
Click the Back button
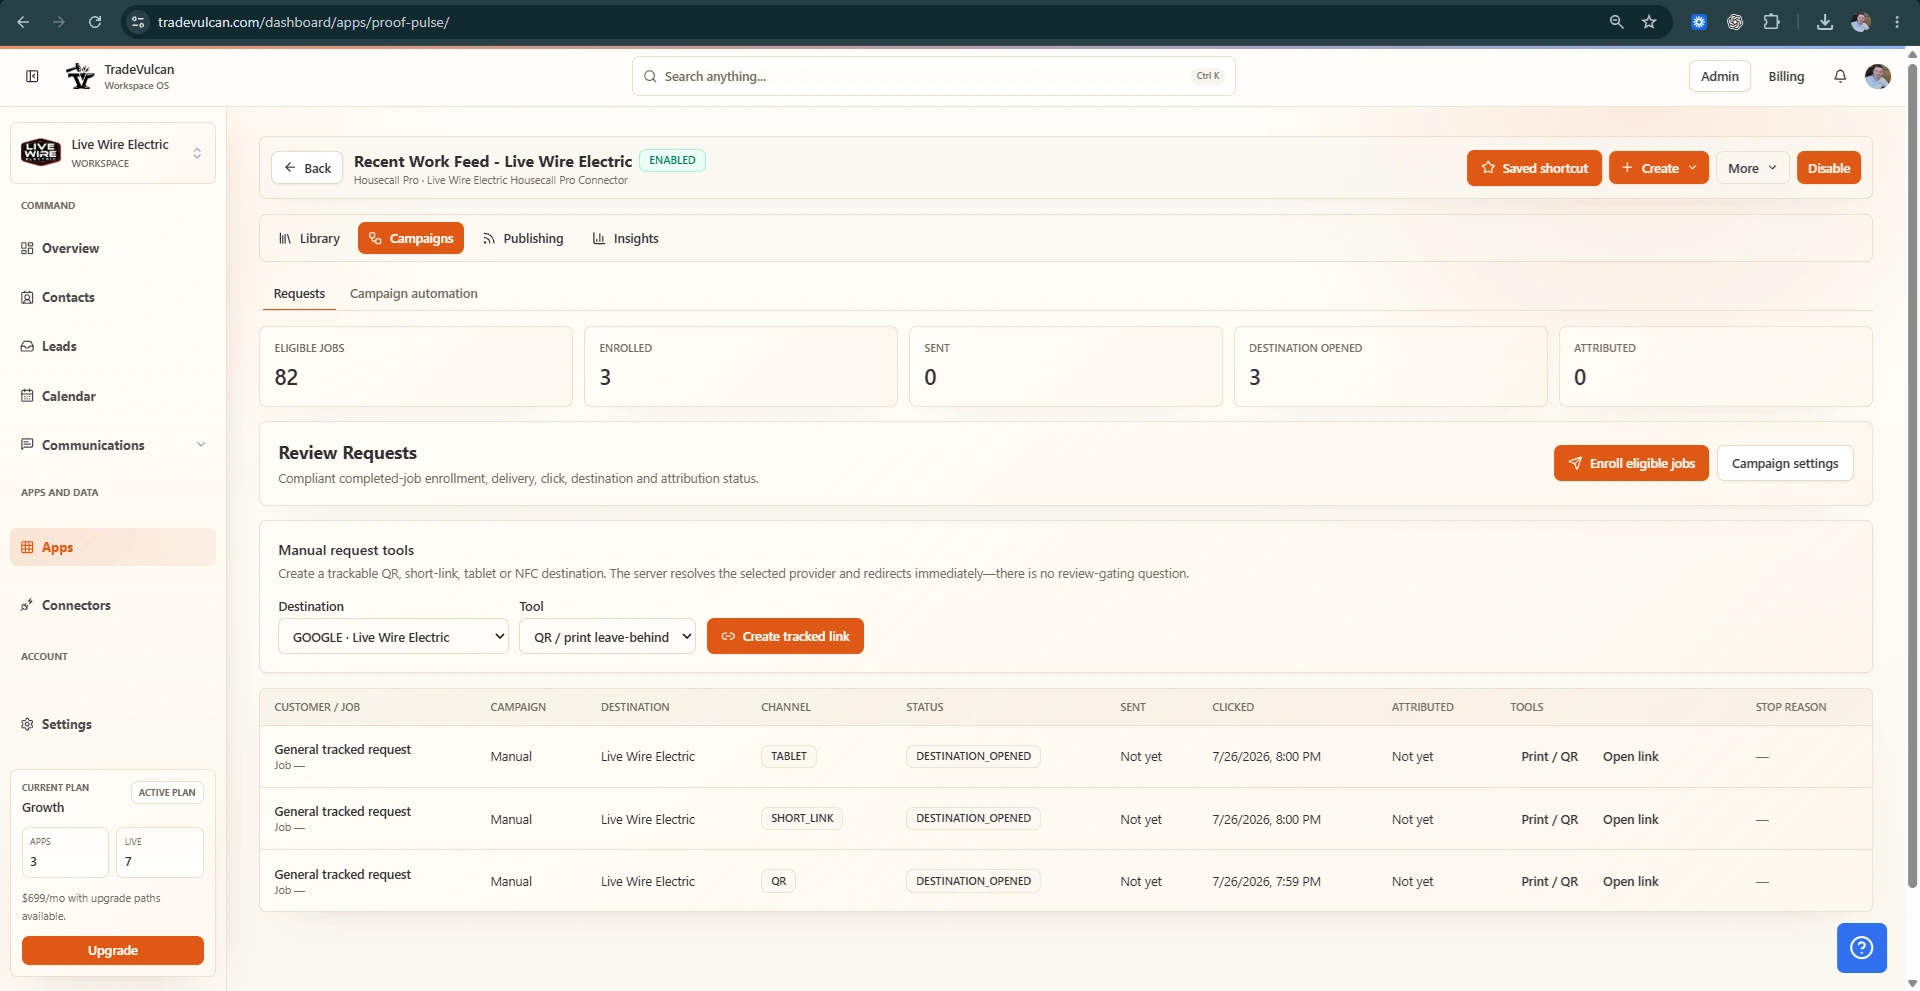coord(307,168)
